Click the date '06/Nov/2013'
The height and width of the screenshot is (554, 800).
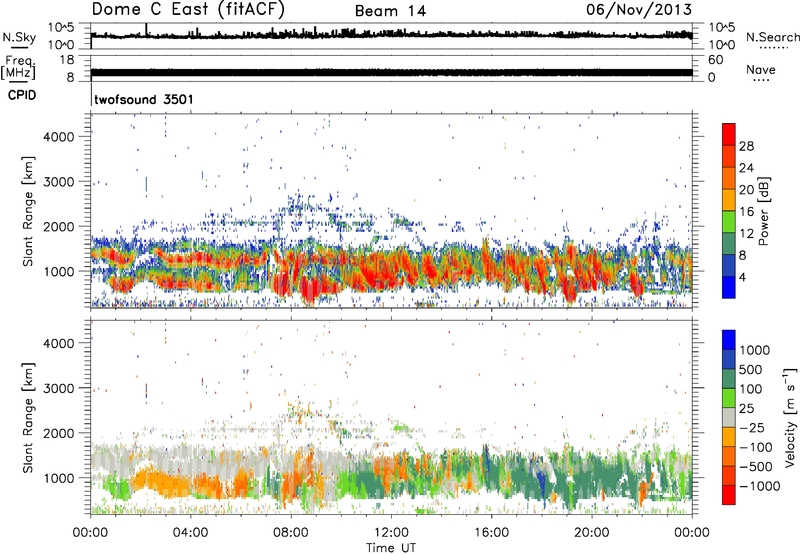(x=639, y=10)
